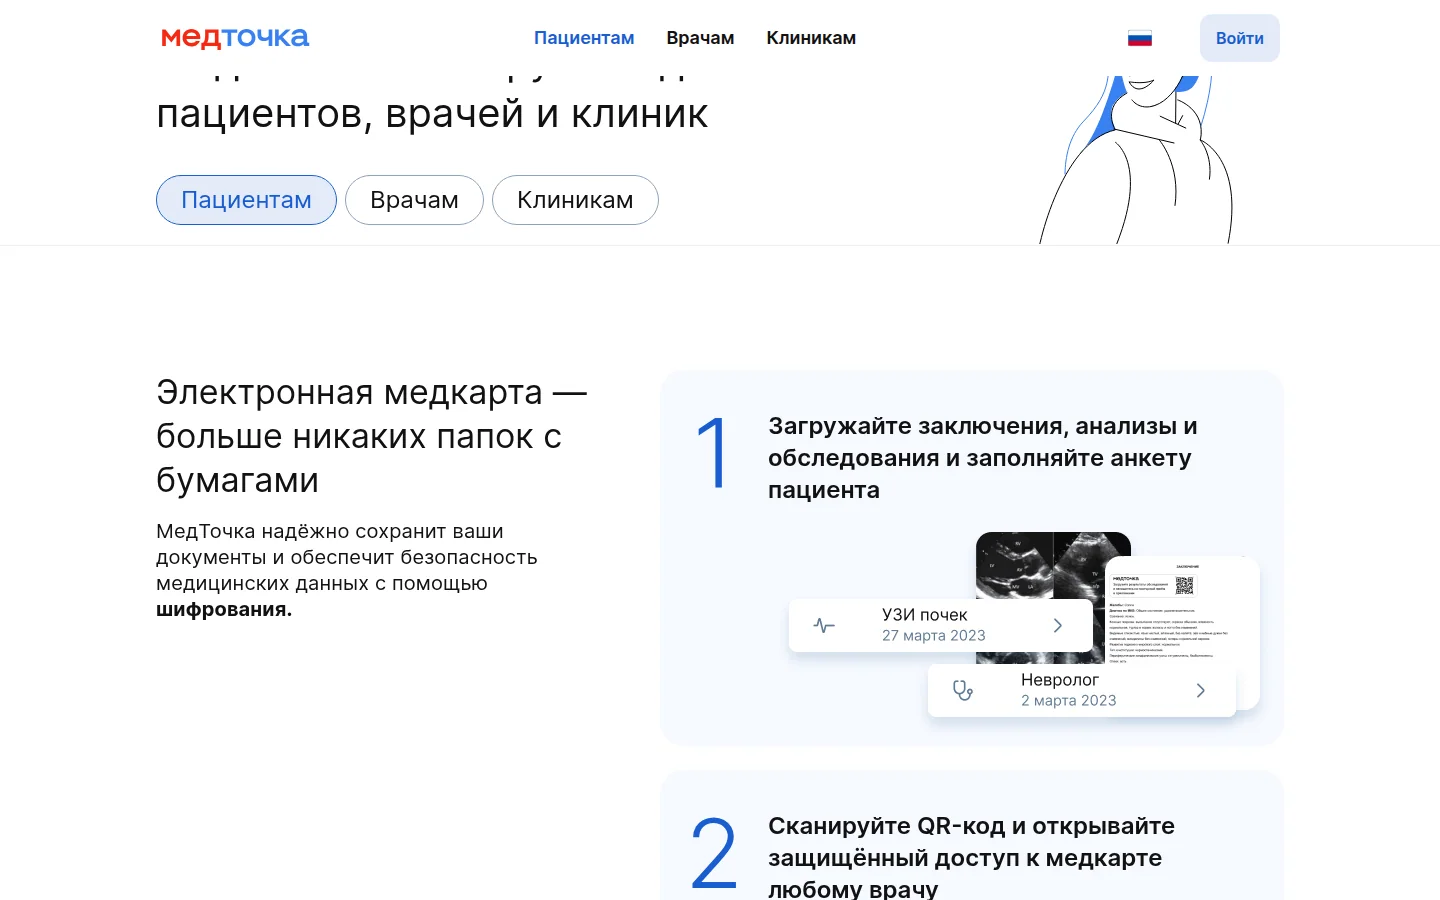This screenshot has width=1440, height=900.
Task: Expand the УЗИ почек card chevron
Action: coord(1058,625)
